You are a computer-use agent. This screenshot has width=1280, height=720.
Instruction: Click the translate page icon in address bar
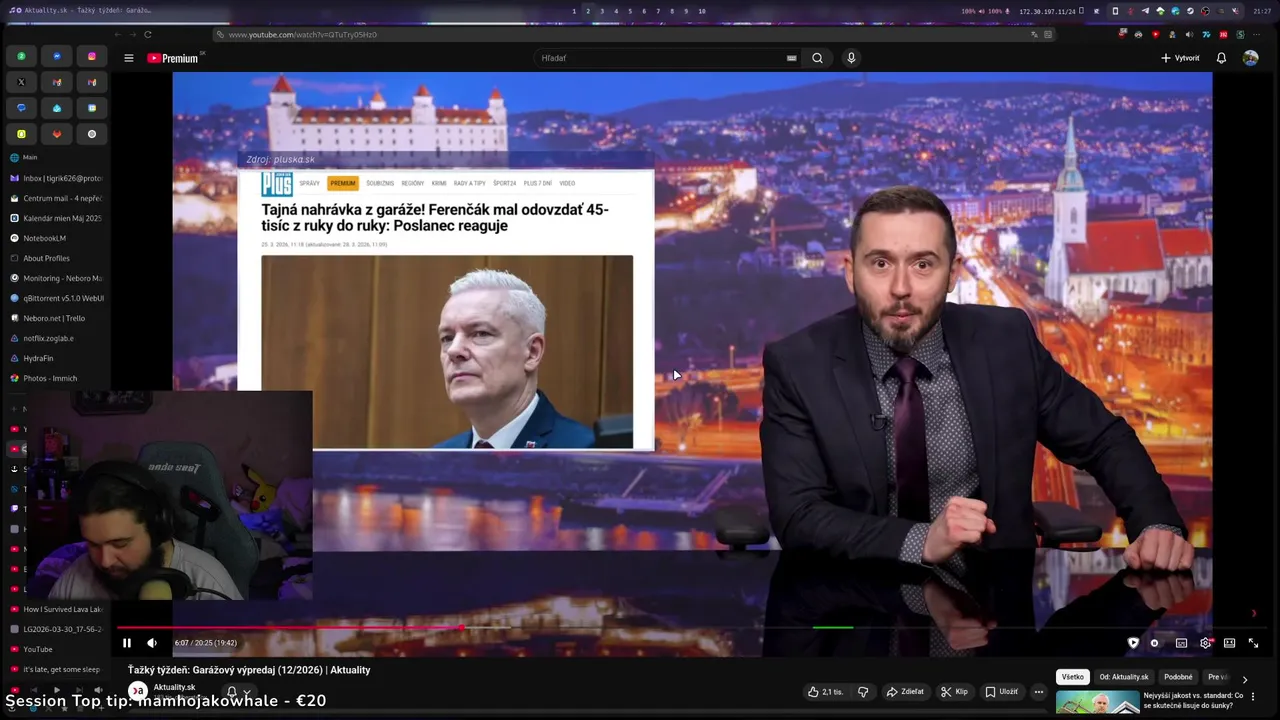click(x=1035, y=34)
